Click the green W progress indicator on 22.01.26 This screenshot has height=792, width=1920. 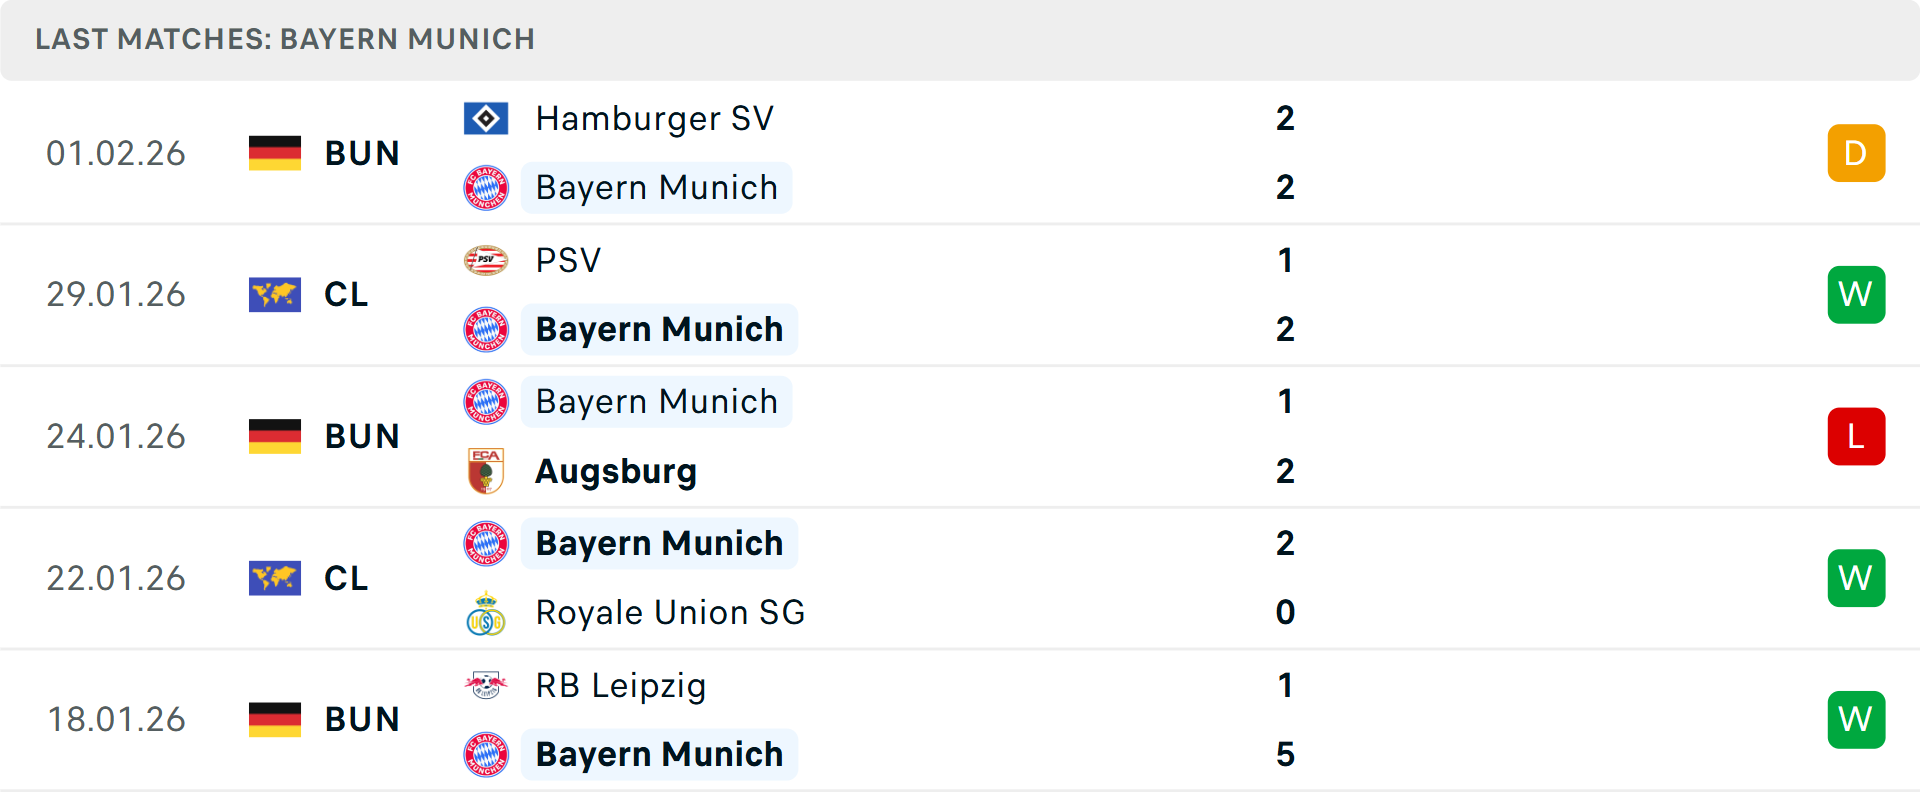tap(1856, 578)
